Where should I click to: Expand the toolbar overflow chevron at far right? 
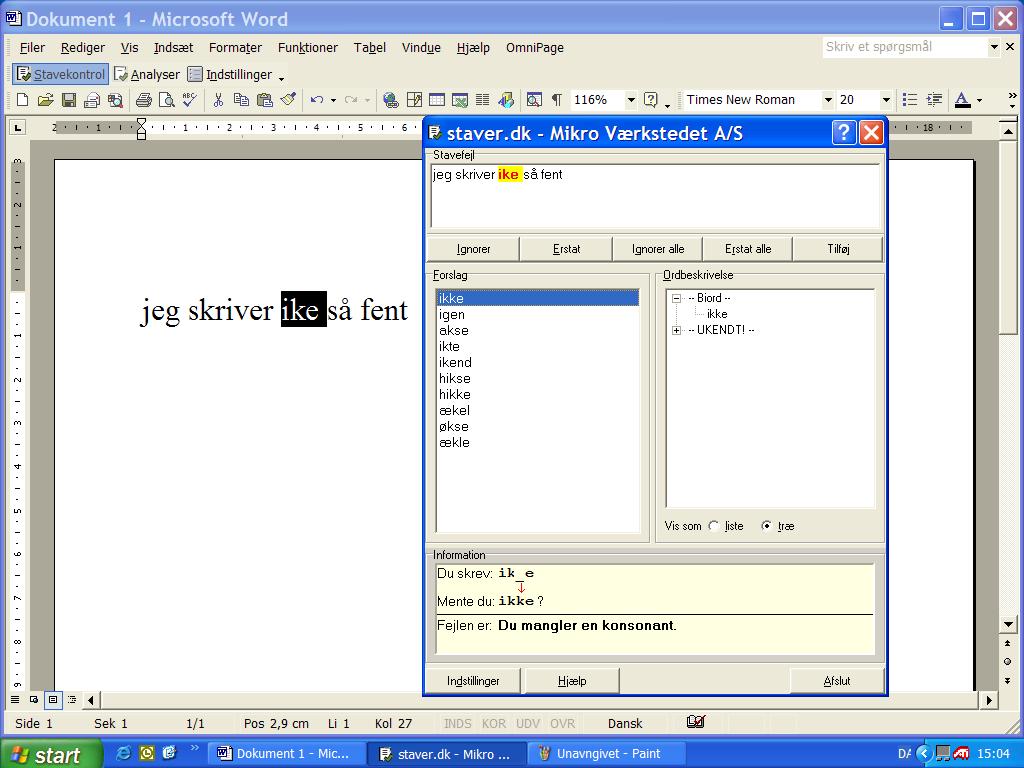click(1012, 99)
